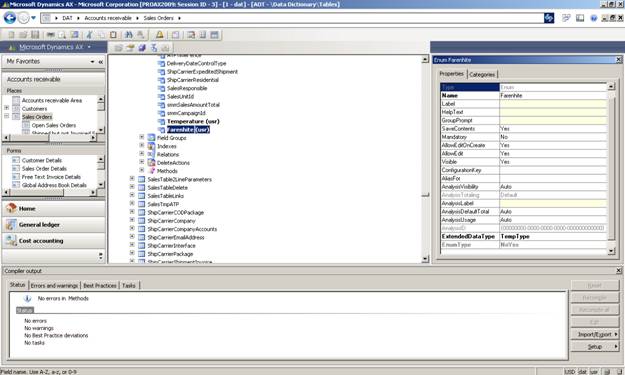Click the Help icon in address bar

coord(594,18)
